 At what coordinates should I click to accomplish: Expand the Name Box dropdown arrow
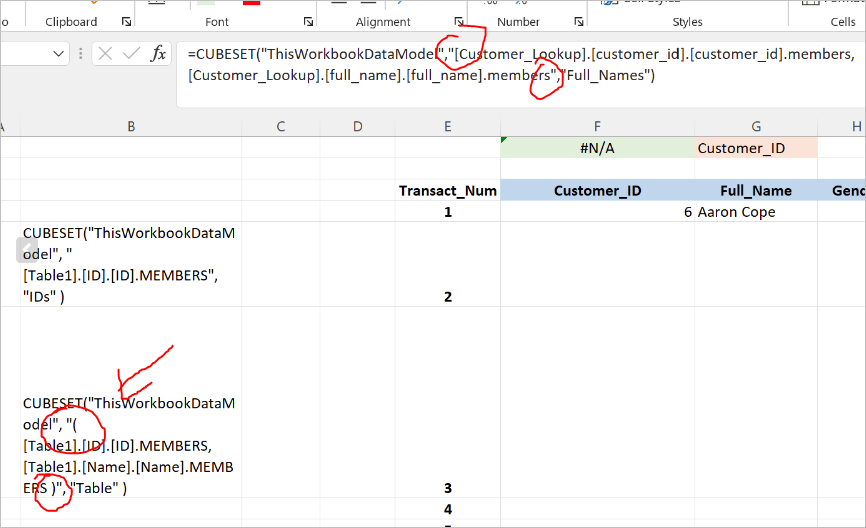(x=58, y=54)
